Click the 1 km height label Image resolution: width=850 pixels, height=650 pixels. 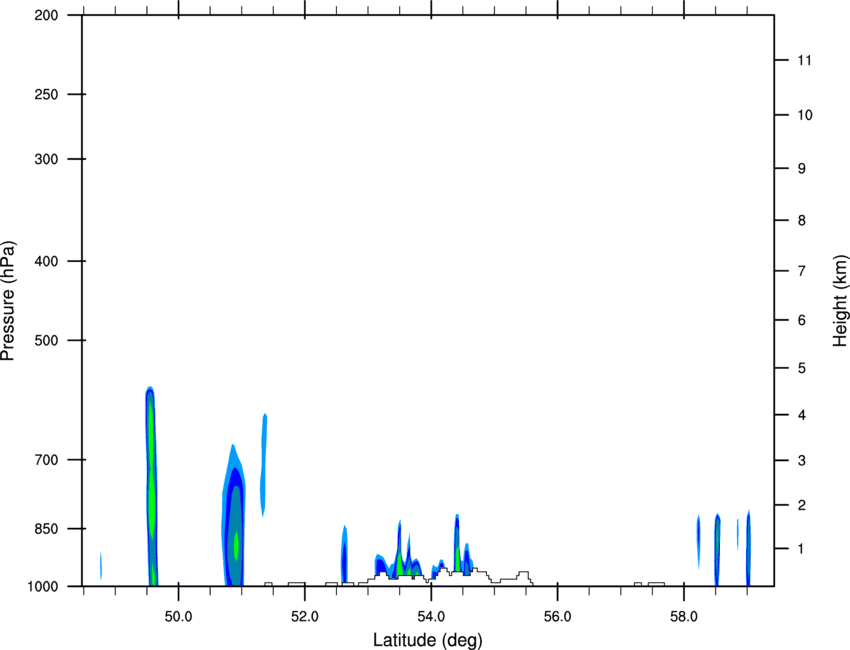802,549
